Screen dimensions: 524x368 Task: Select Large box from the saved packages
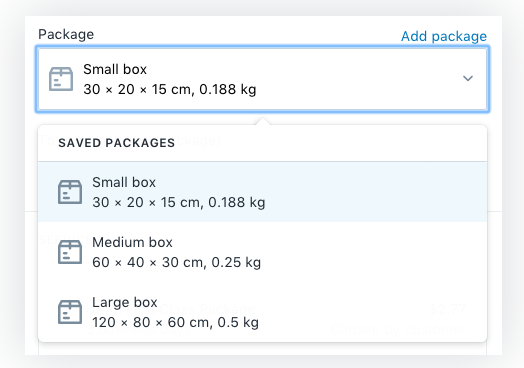(x=262, y=312)
